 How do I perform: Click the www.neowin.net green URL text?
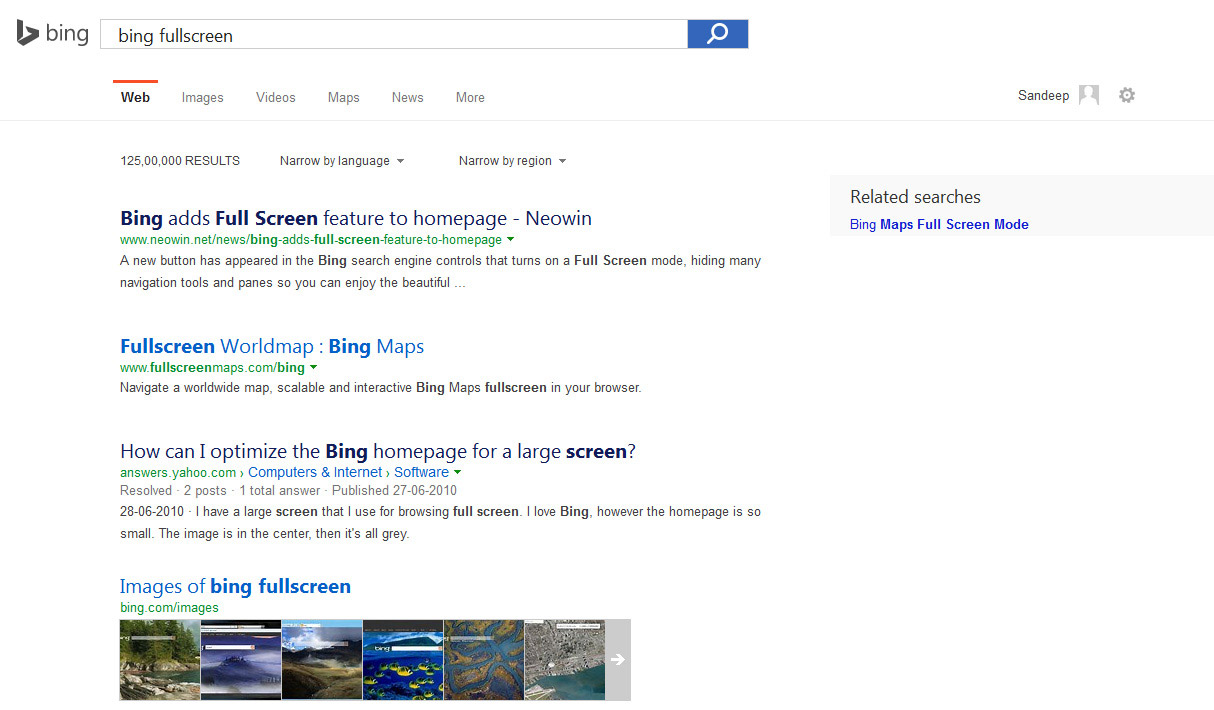[311, 240]
